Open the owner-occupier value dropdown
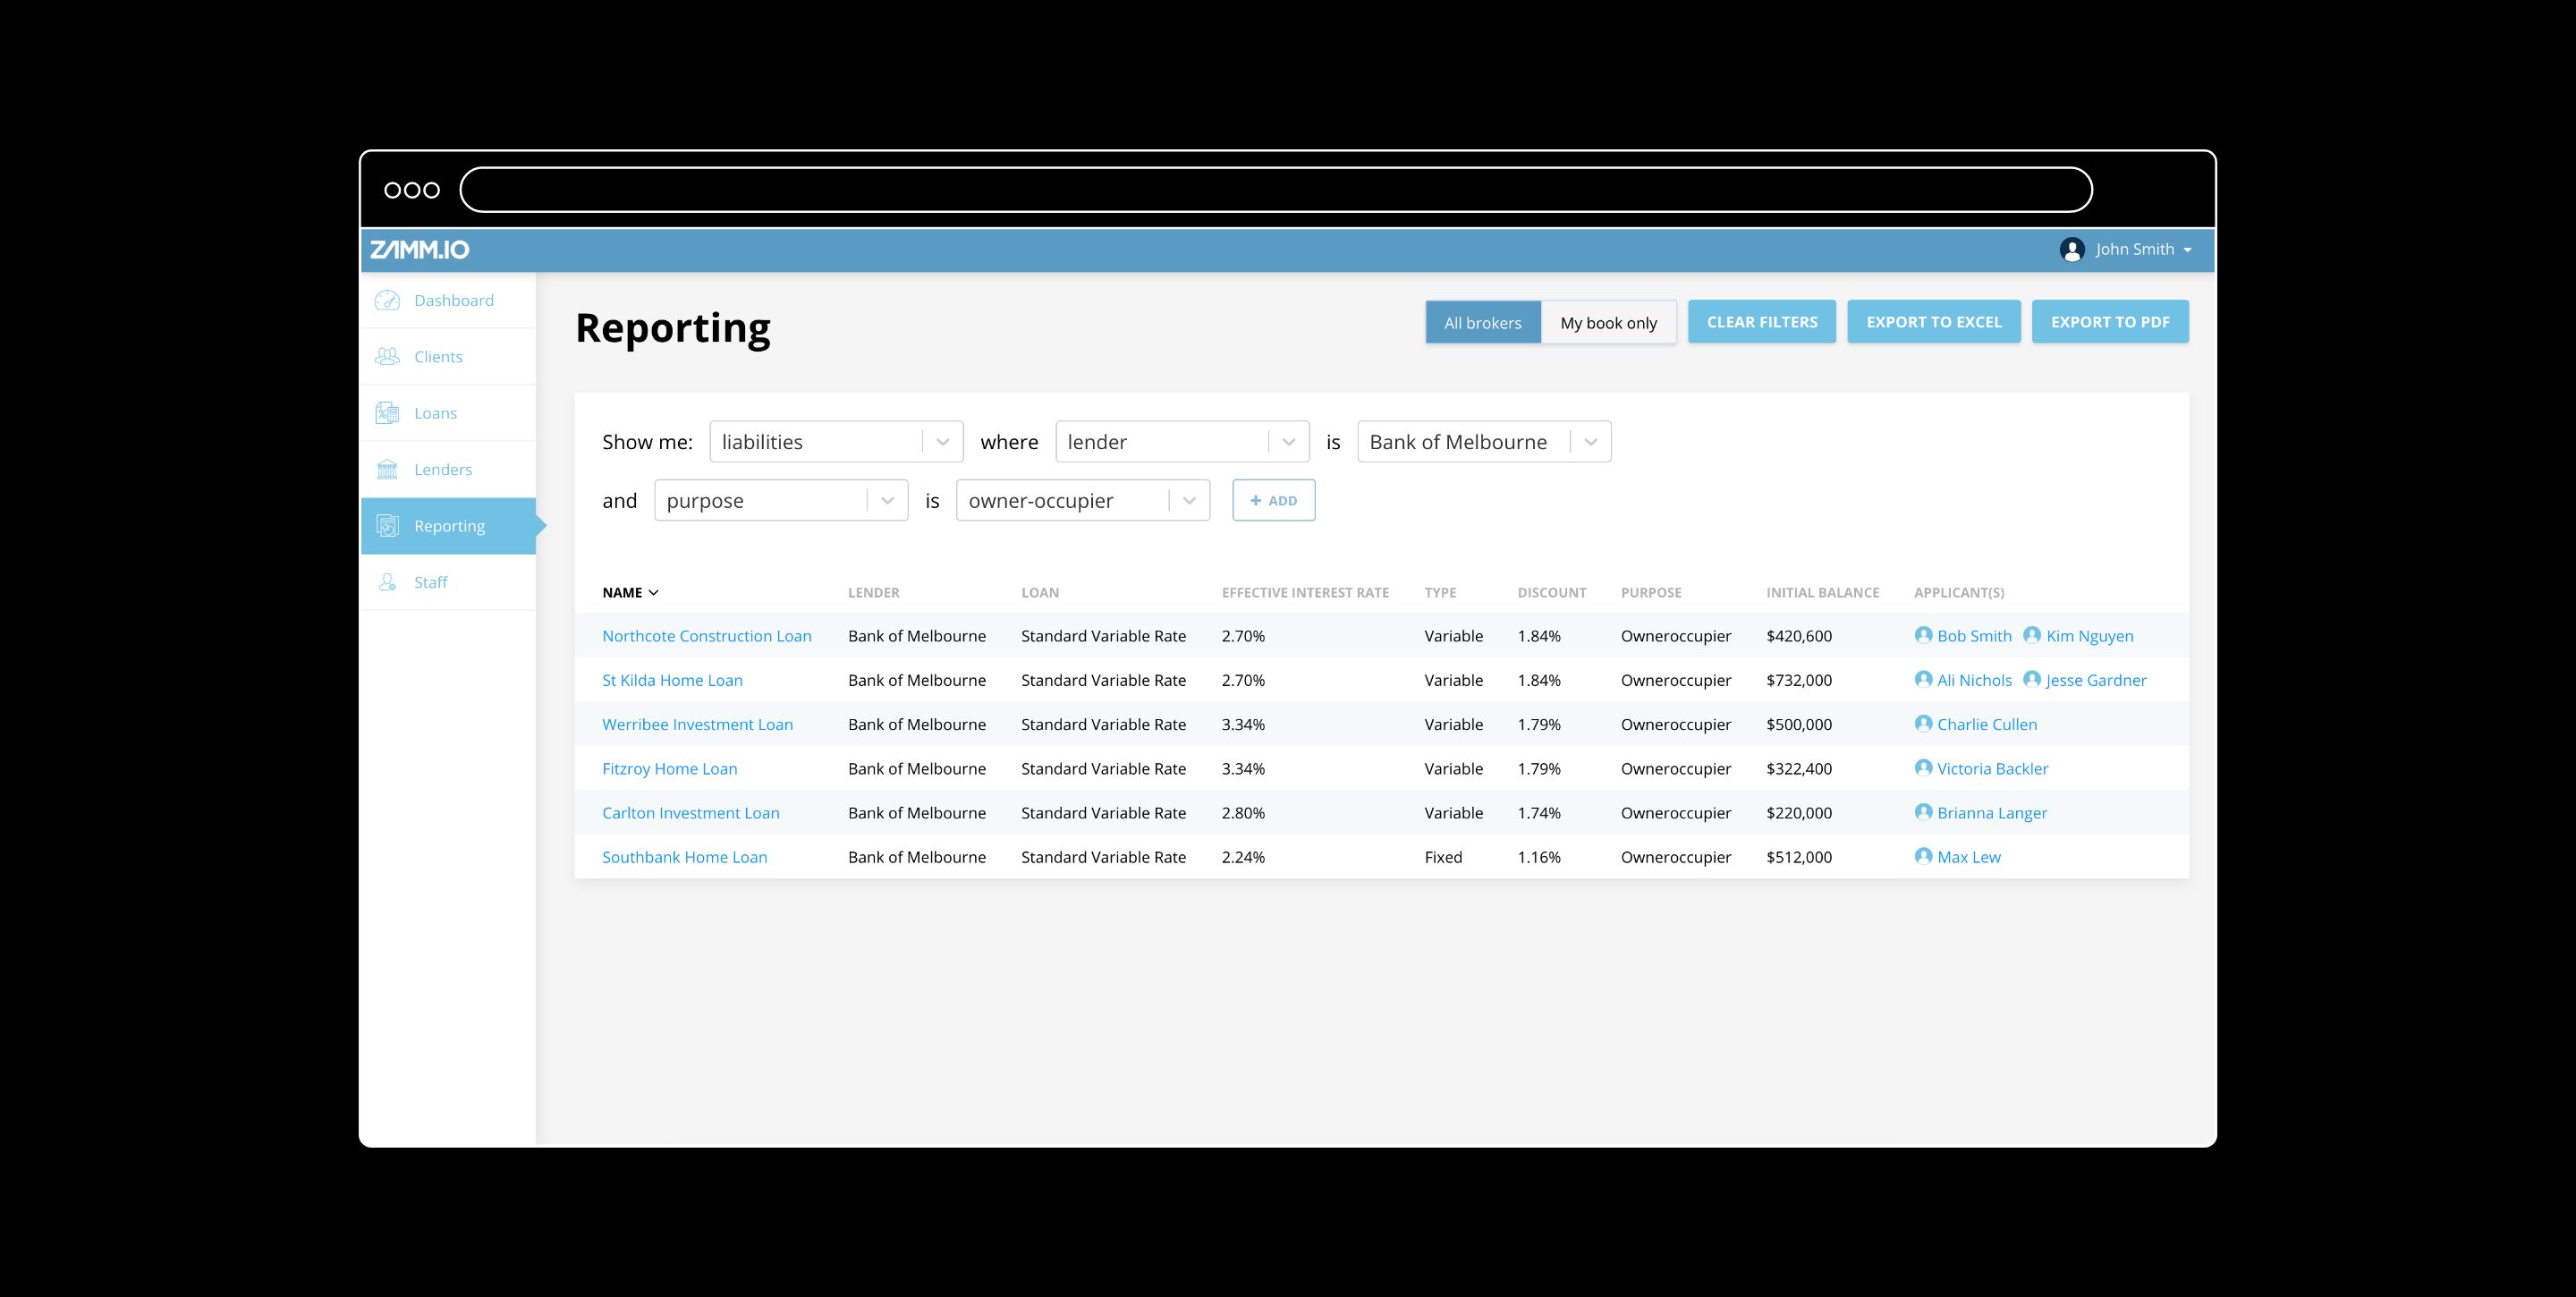 [x=1083, y=500]
